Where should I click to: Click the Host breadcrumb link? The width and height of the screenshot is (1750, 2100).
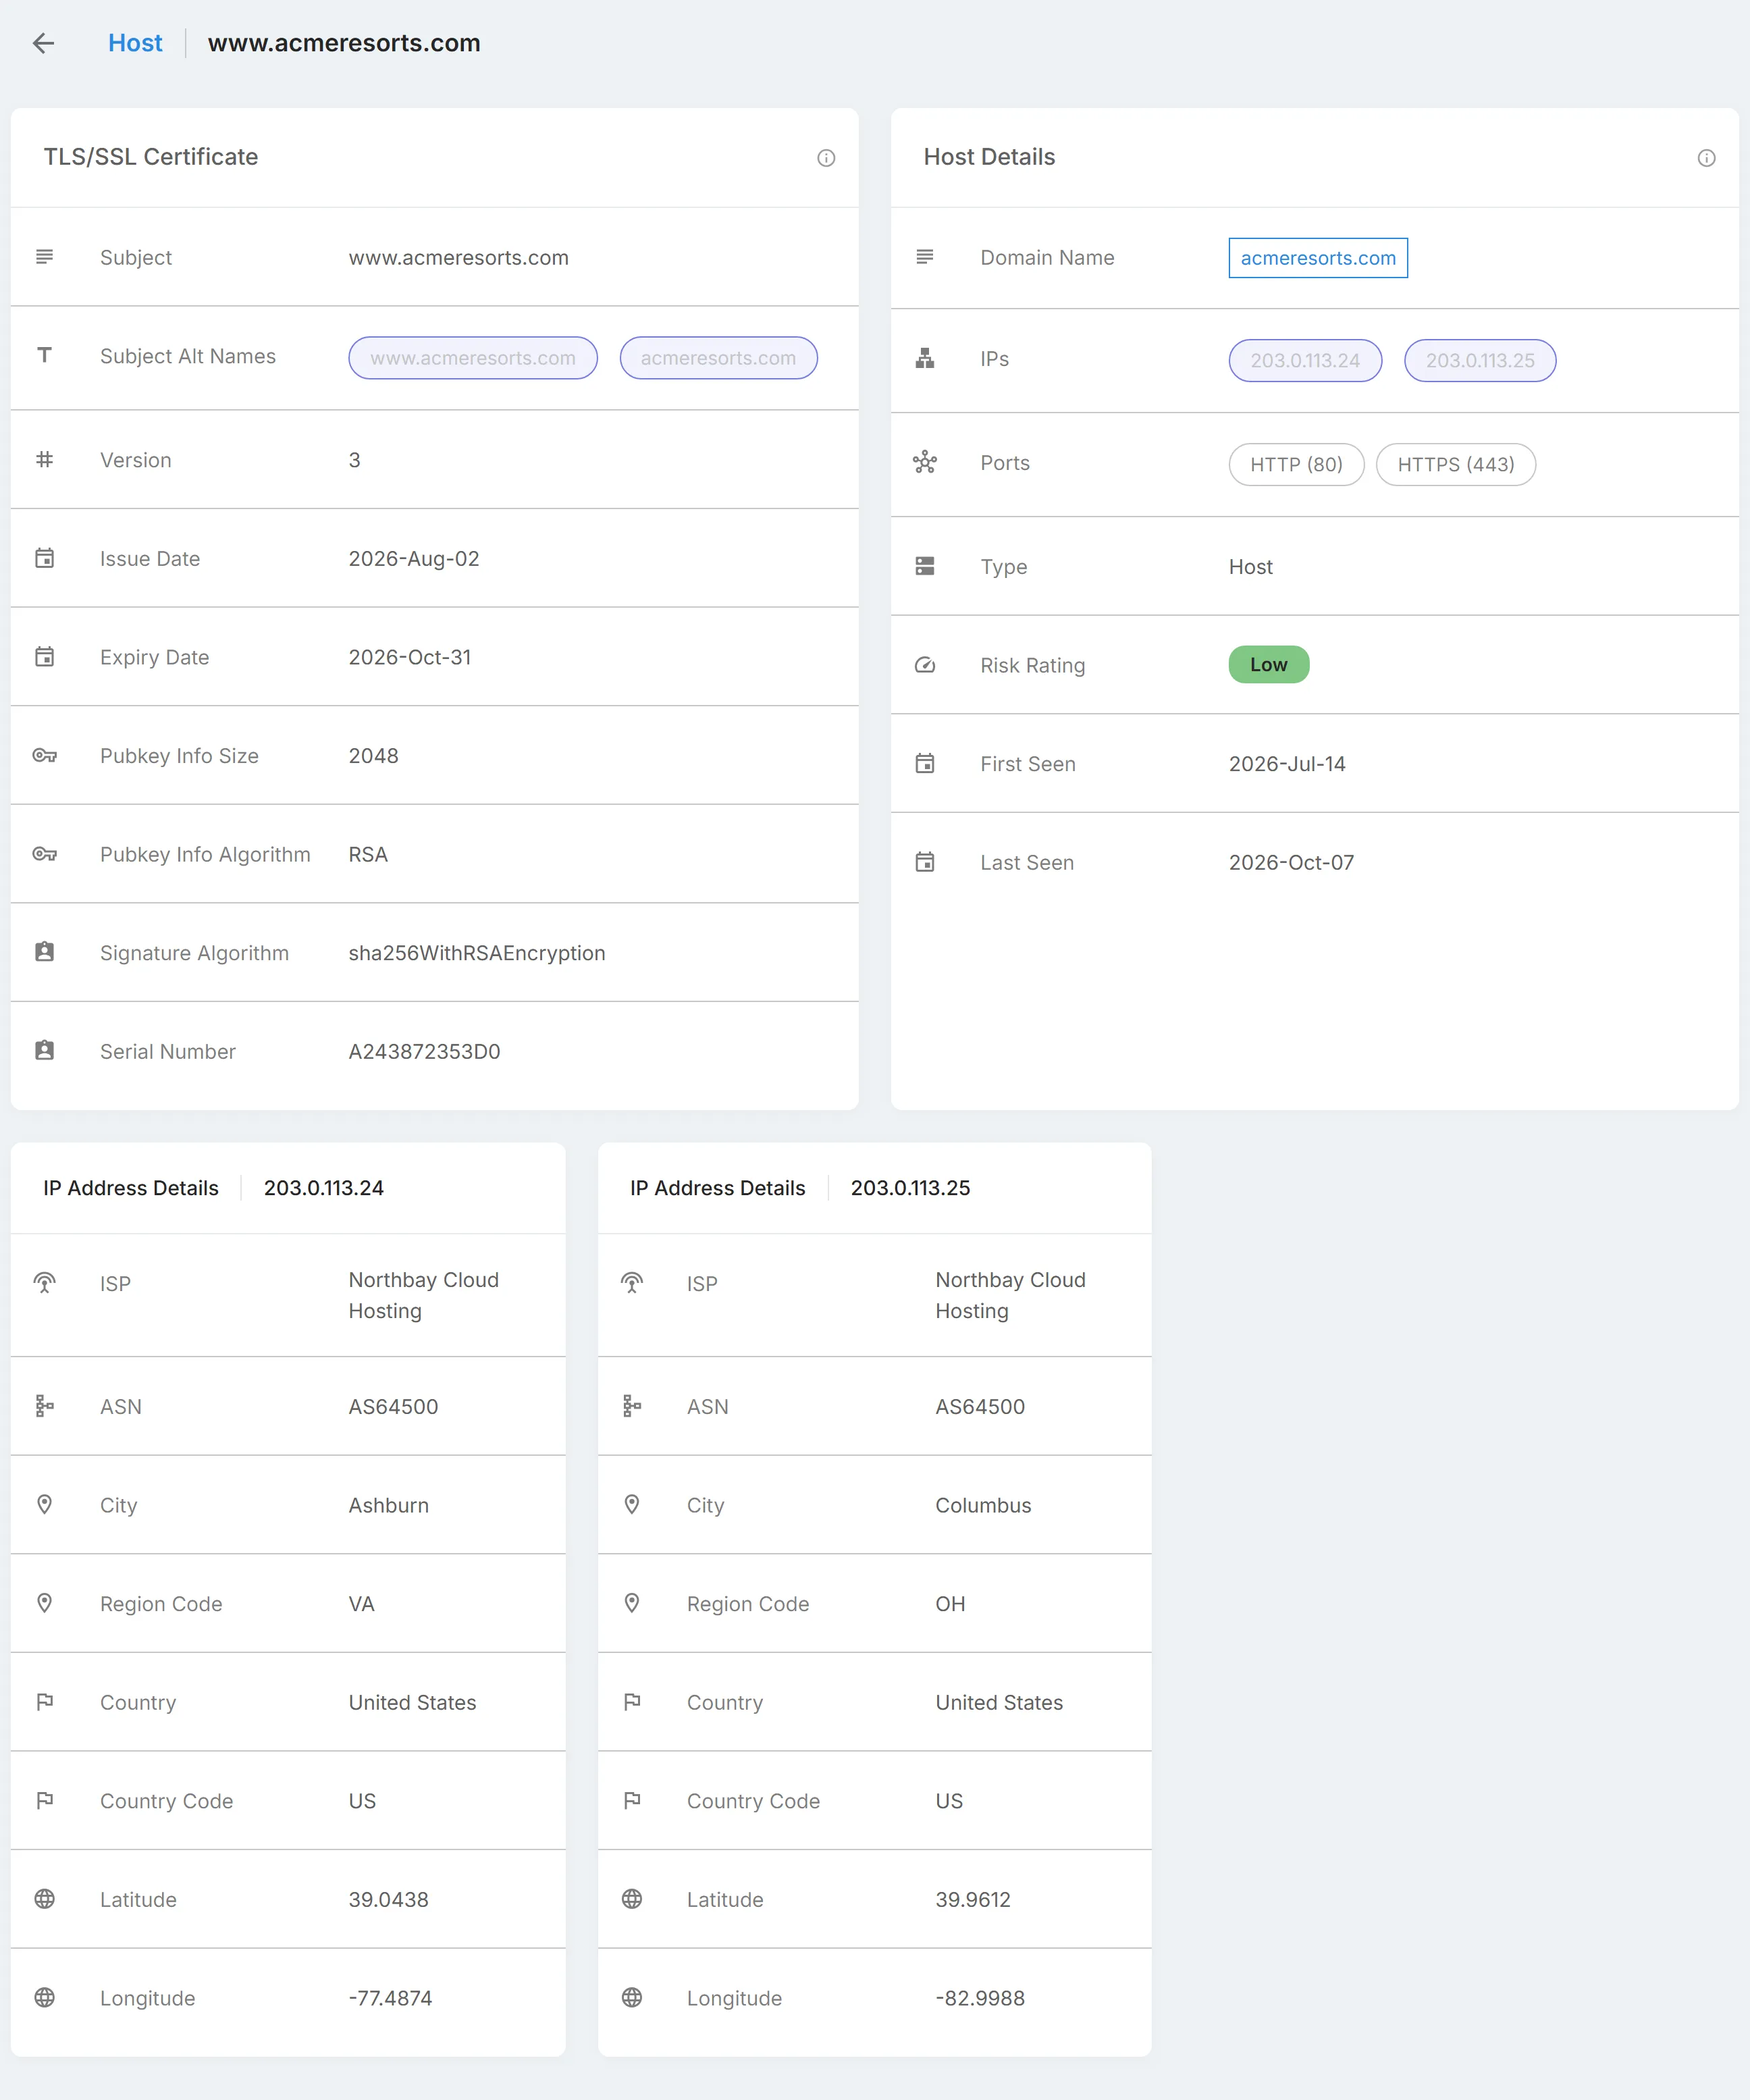pos(135,43)
